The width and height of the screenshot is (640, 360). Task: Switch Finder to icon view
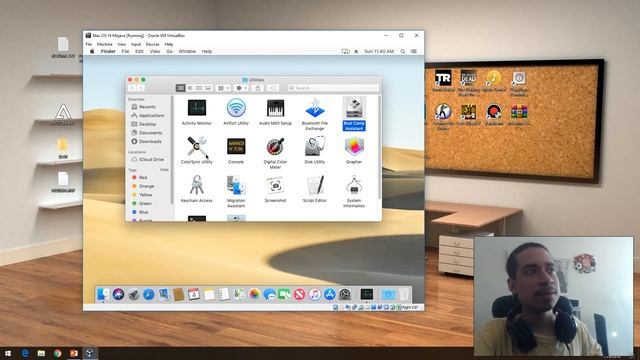pyautogui.click(x=180, y=88)
